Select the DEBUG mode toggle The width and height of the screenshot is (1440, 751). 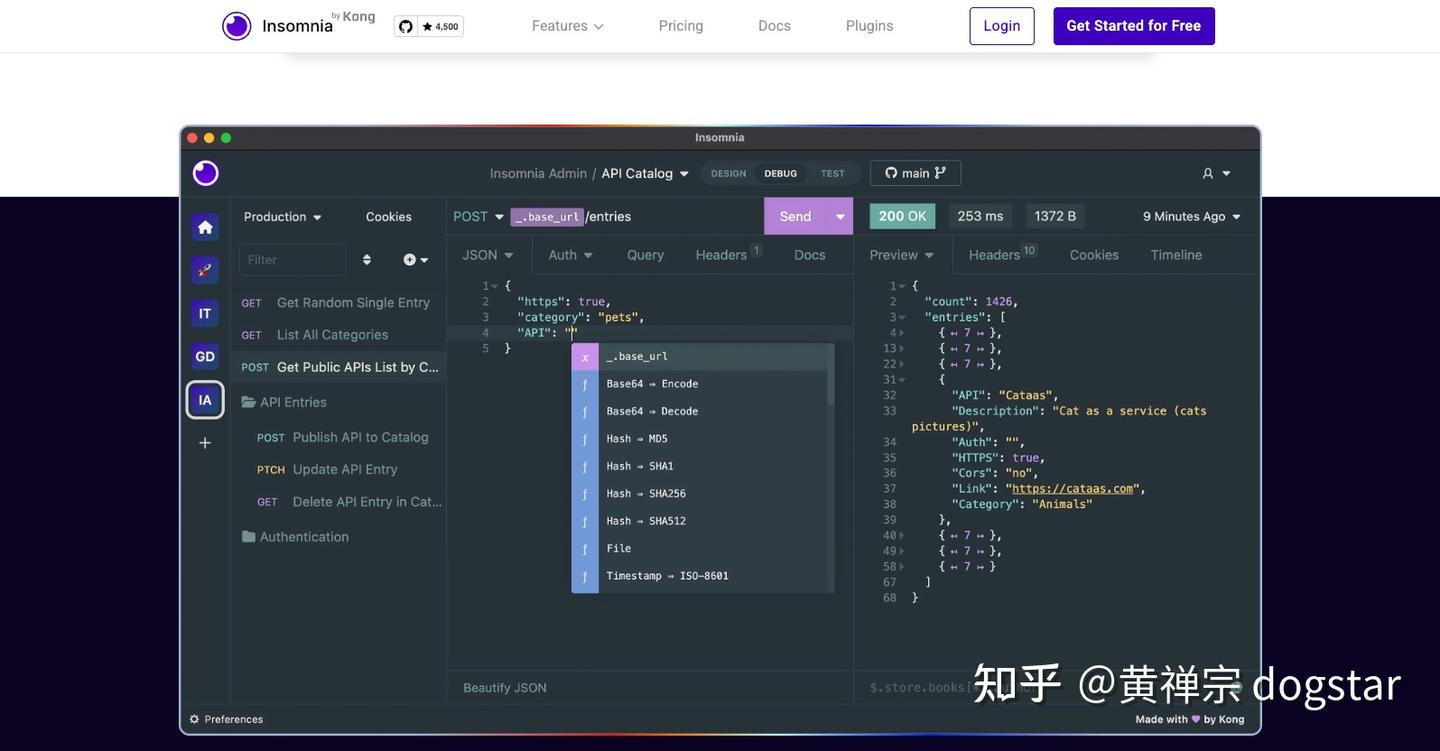click(781, 173)
